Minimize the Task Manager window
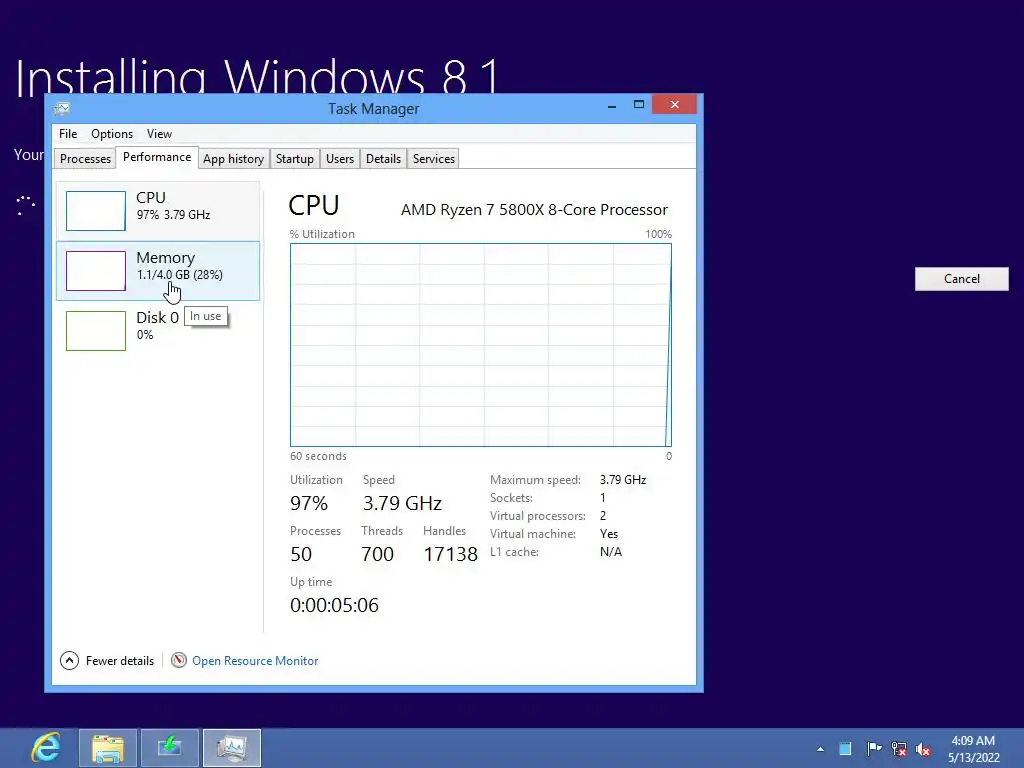 point(612,105)
